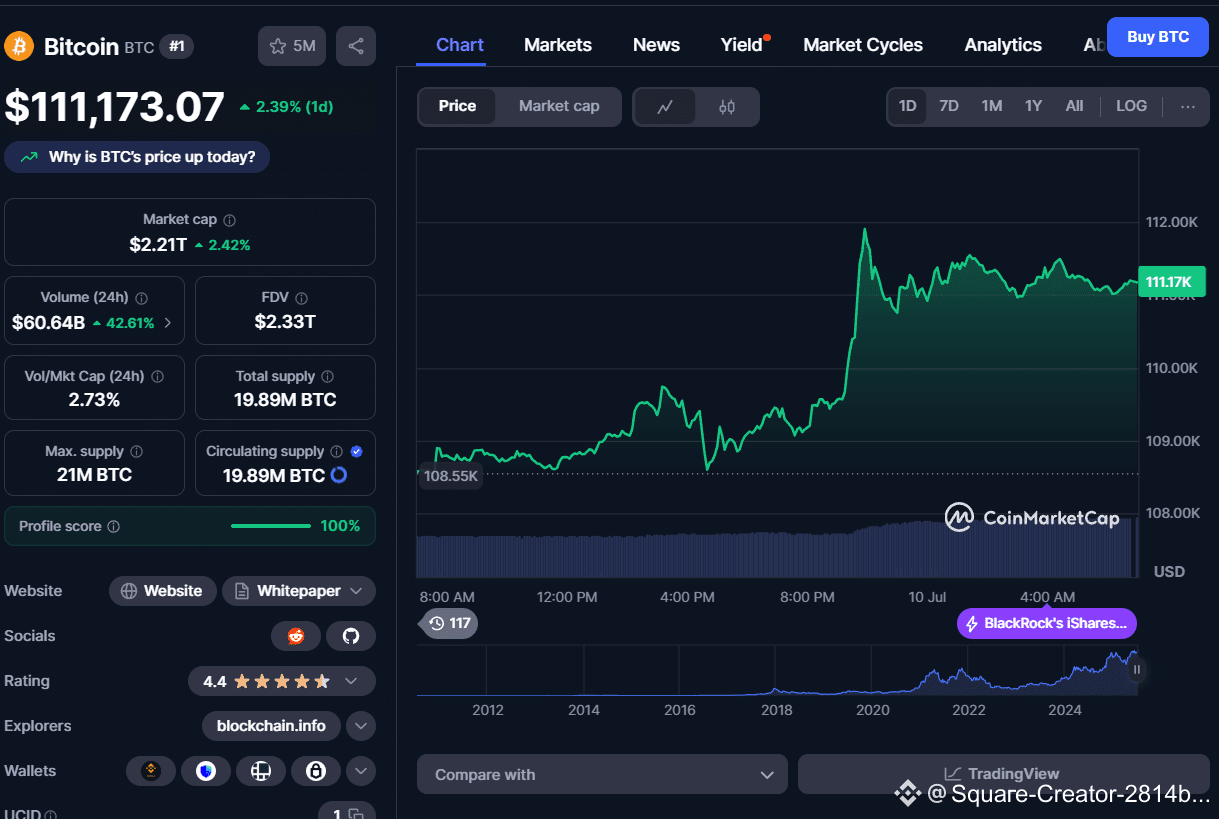Open the News tab
The width and height of the screenshot is (1219, 819).
click(656, 45)
